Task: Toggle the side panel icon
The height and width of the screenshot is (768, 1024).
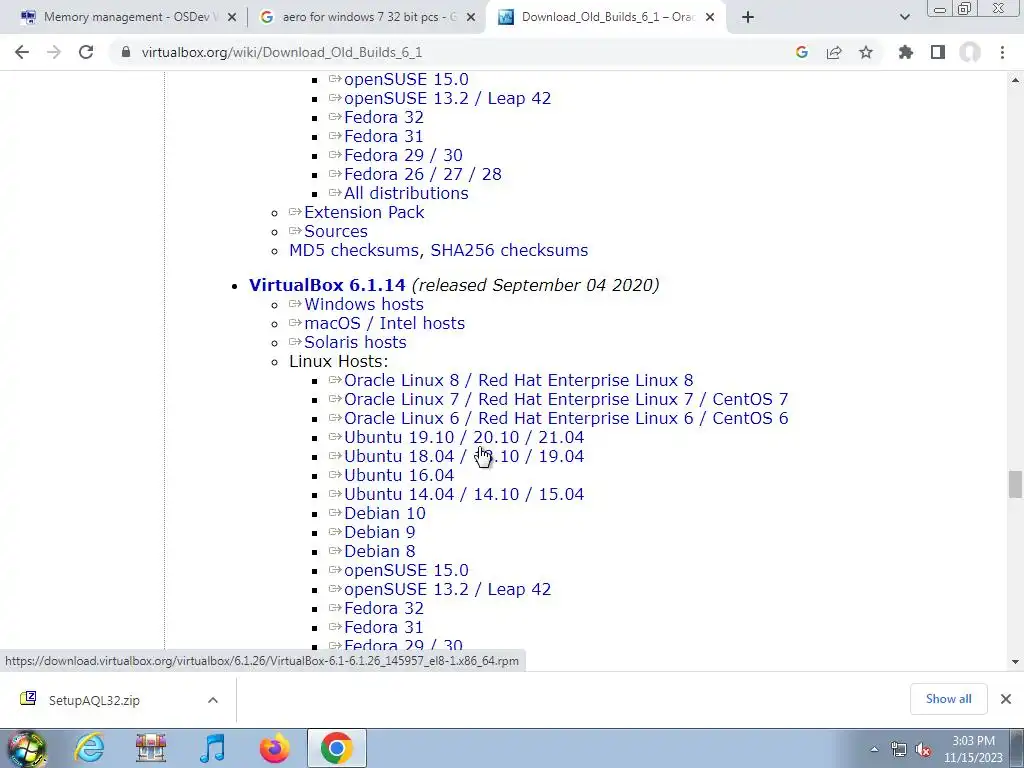Action: 938,52
